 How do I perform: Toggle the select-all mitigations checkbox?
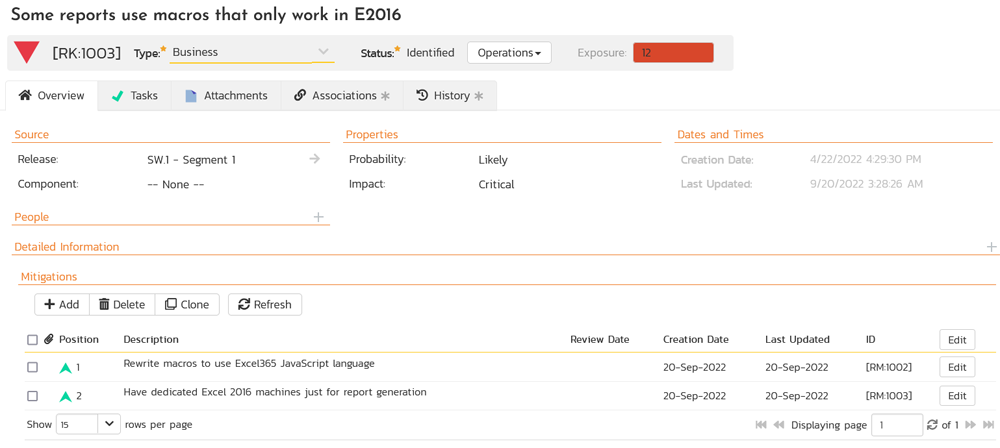33,340
